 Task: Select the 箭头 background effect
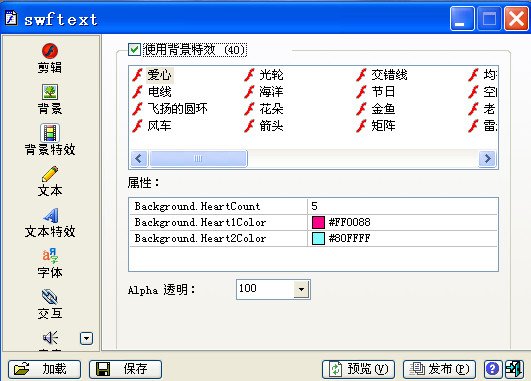[x=271, y=126]
